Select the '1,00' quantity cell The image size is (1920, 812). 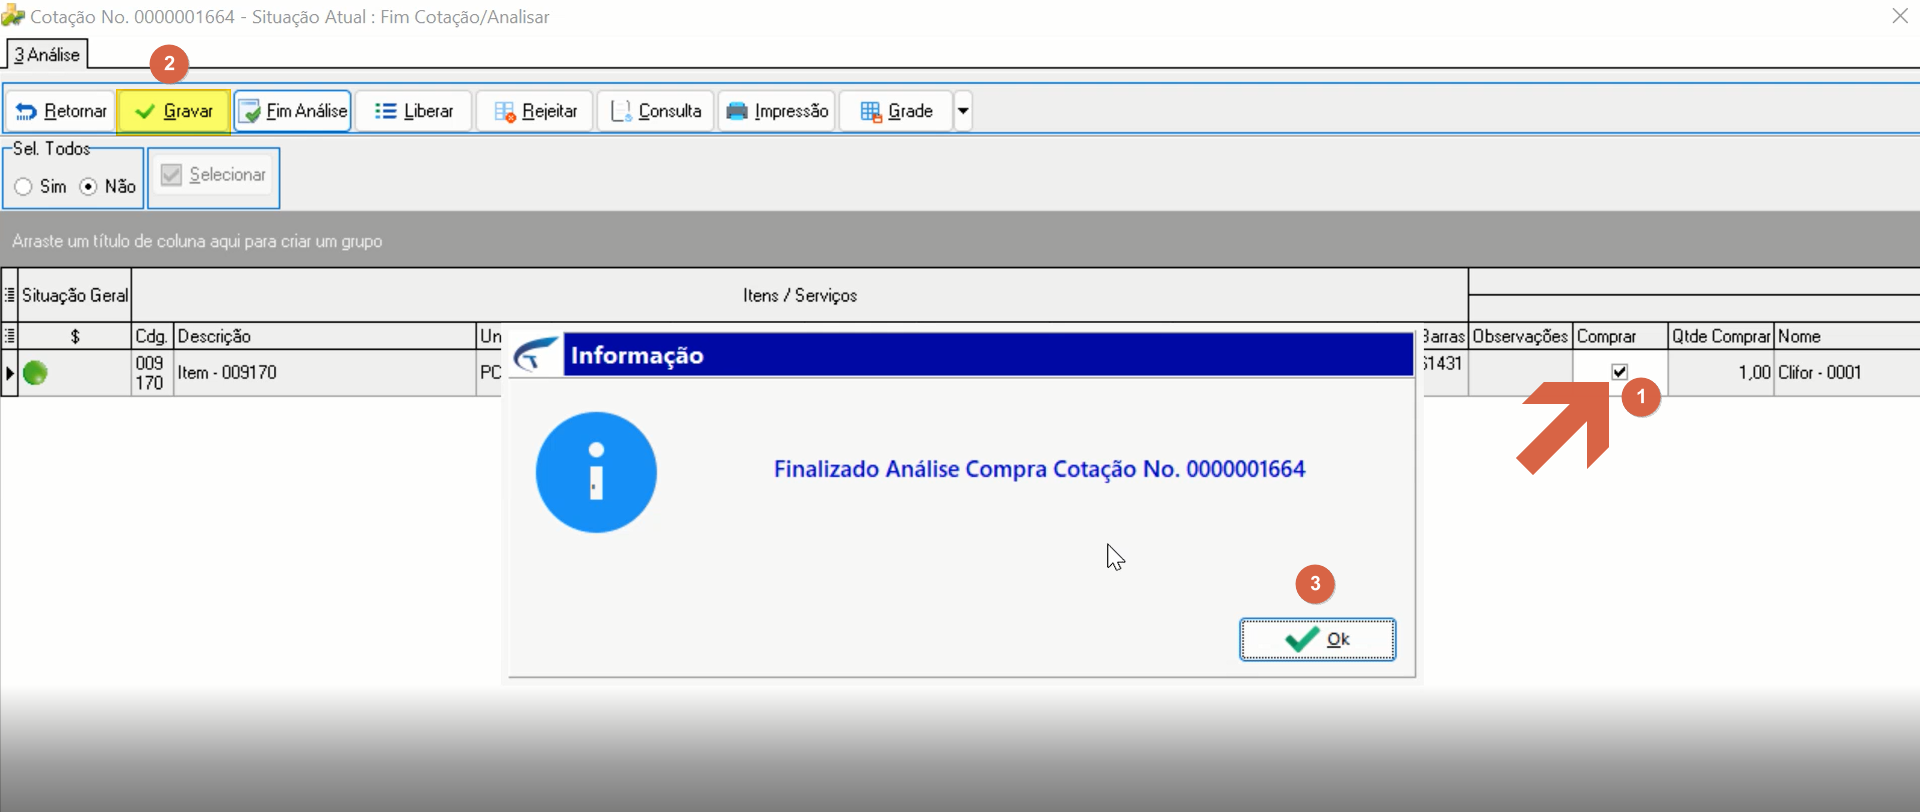[1721, 372]
